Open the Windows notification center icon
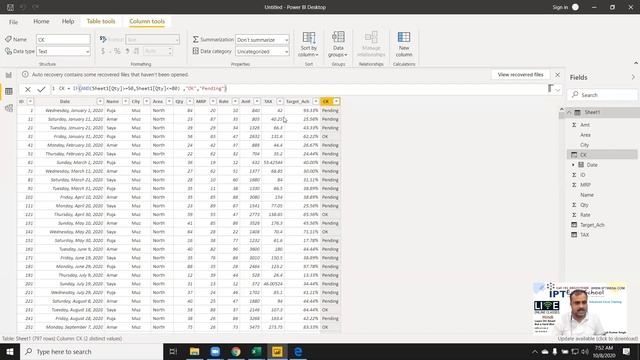The height and width of the screenshot is (360, 640). (x=627, y=351)
